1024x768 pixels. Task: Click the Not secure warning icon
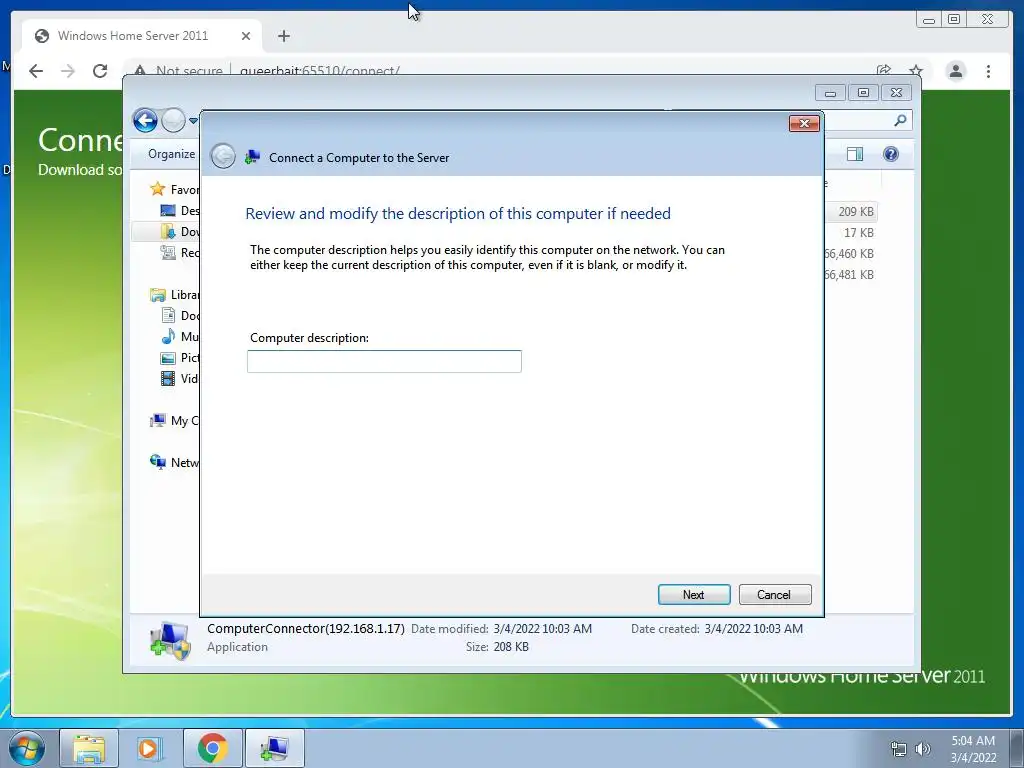[x=140, y=71]
